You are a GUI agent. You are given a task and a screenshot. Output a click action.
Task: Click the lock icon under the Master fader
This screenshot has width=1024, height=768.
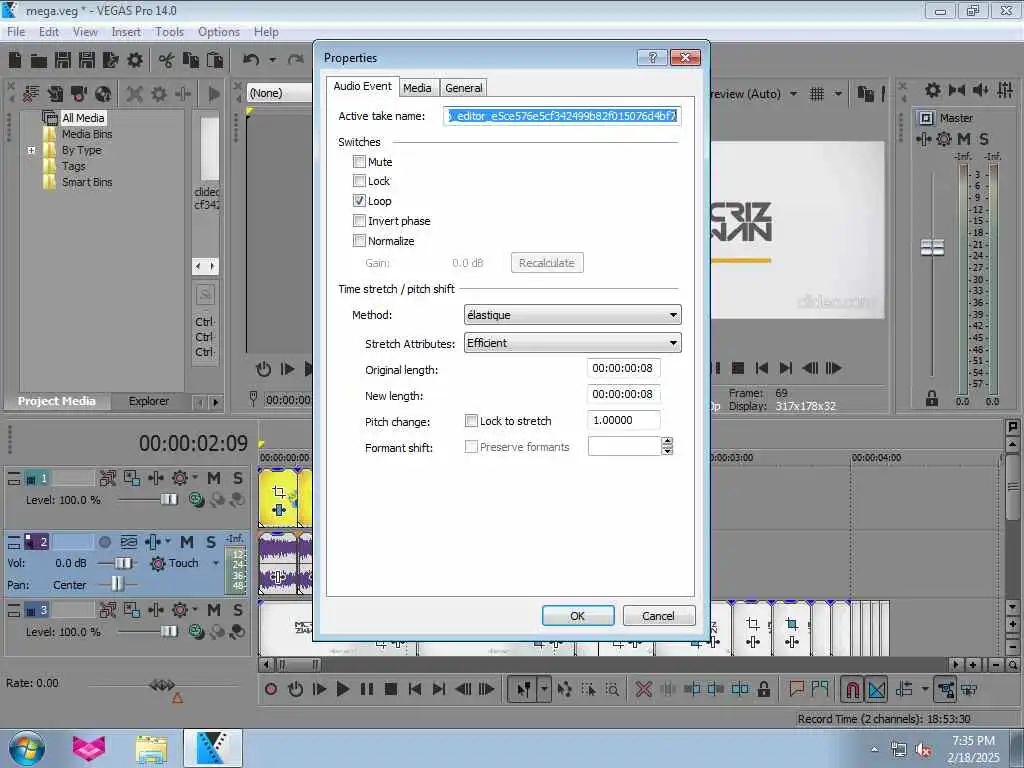click(932, 398)
